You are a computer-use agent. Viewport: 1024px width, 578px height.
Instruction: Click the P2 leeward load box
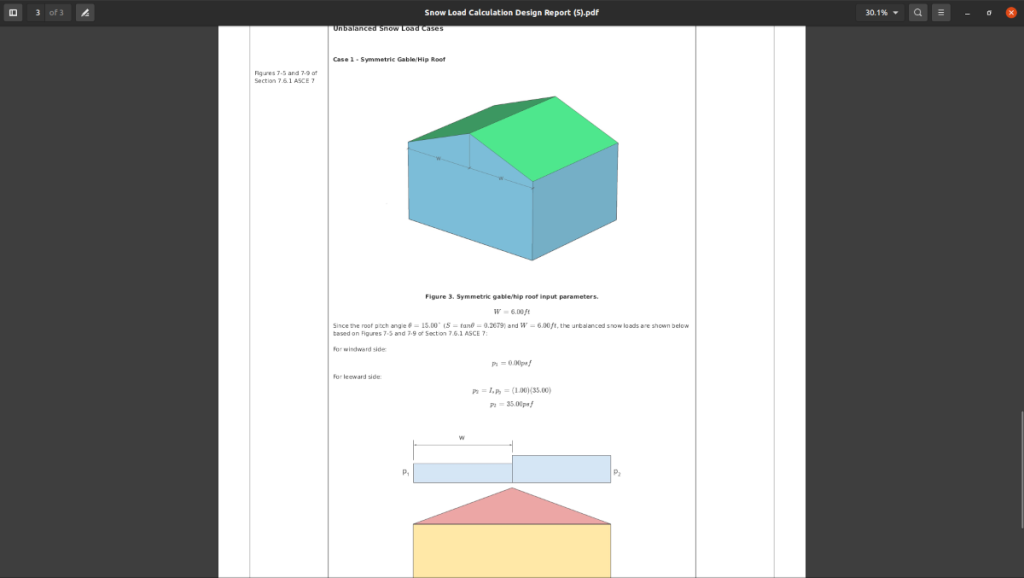coord(561,469)
